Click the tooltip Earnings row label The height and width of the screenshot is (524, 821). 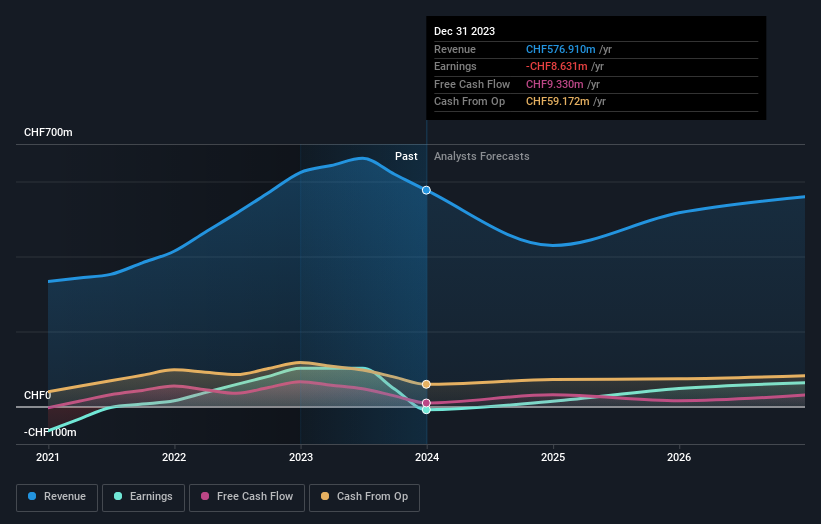[456, 66]
